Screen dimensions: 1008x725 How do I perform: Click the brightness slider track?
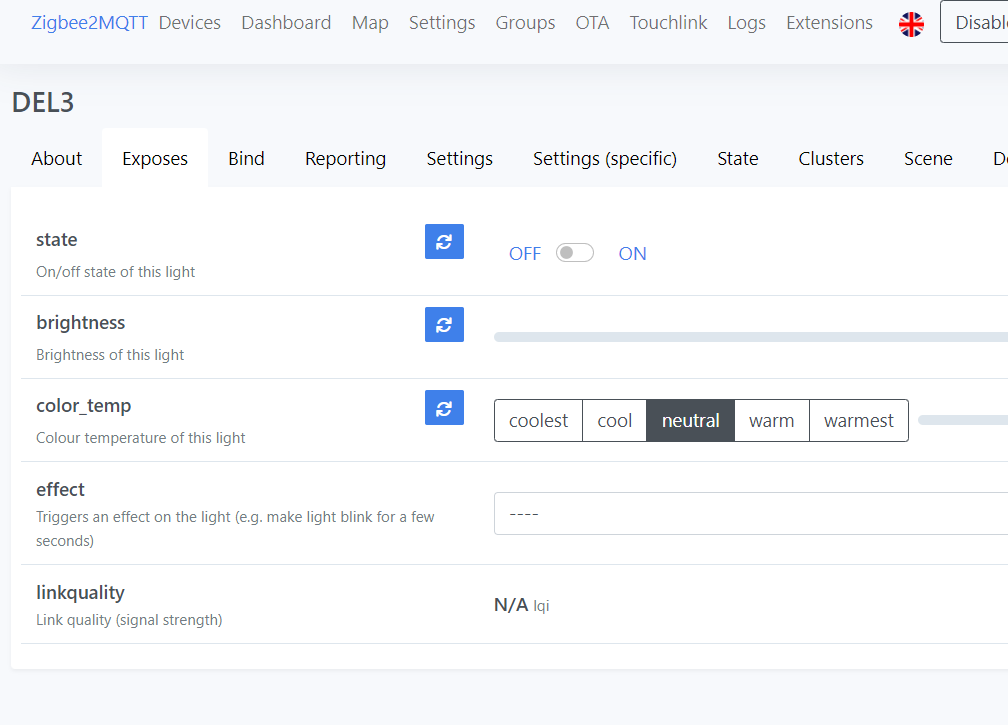tap(750, 337)
